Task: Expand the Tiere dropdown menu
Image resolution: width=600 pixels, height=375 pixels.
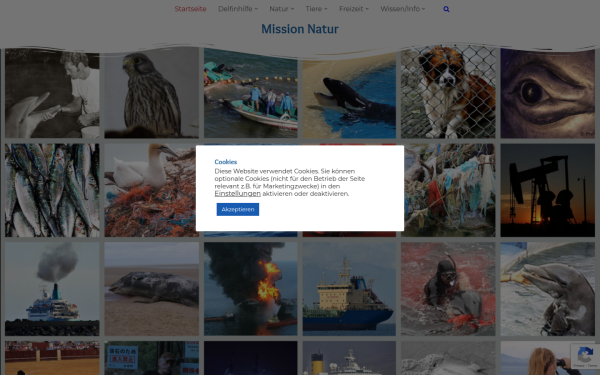Action: (316, 9)
